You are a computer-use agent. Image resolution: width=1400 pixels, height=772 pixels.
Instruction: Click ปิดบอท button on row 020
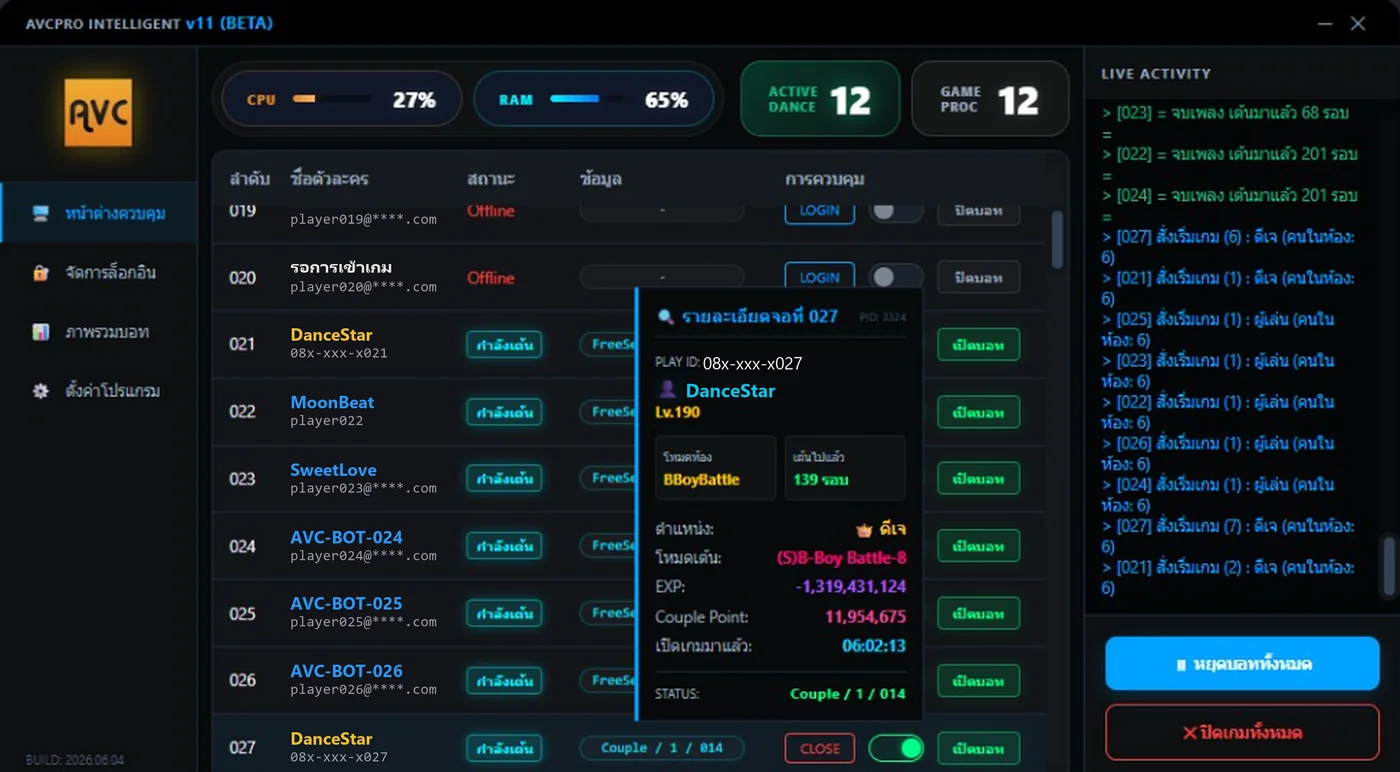click(x=978, y=277)
